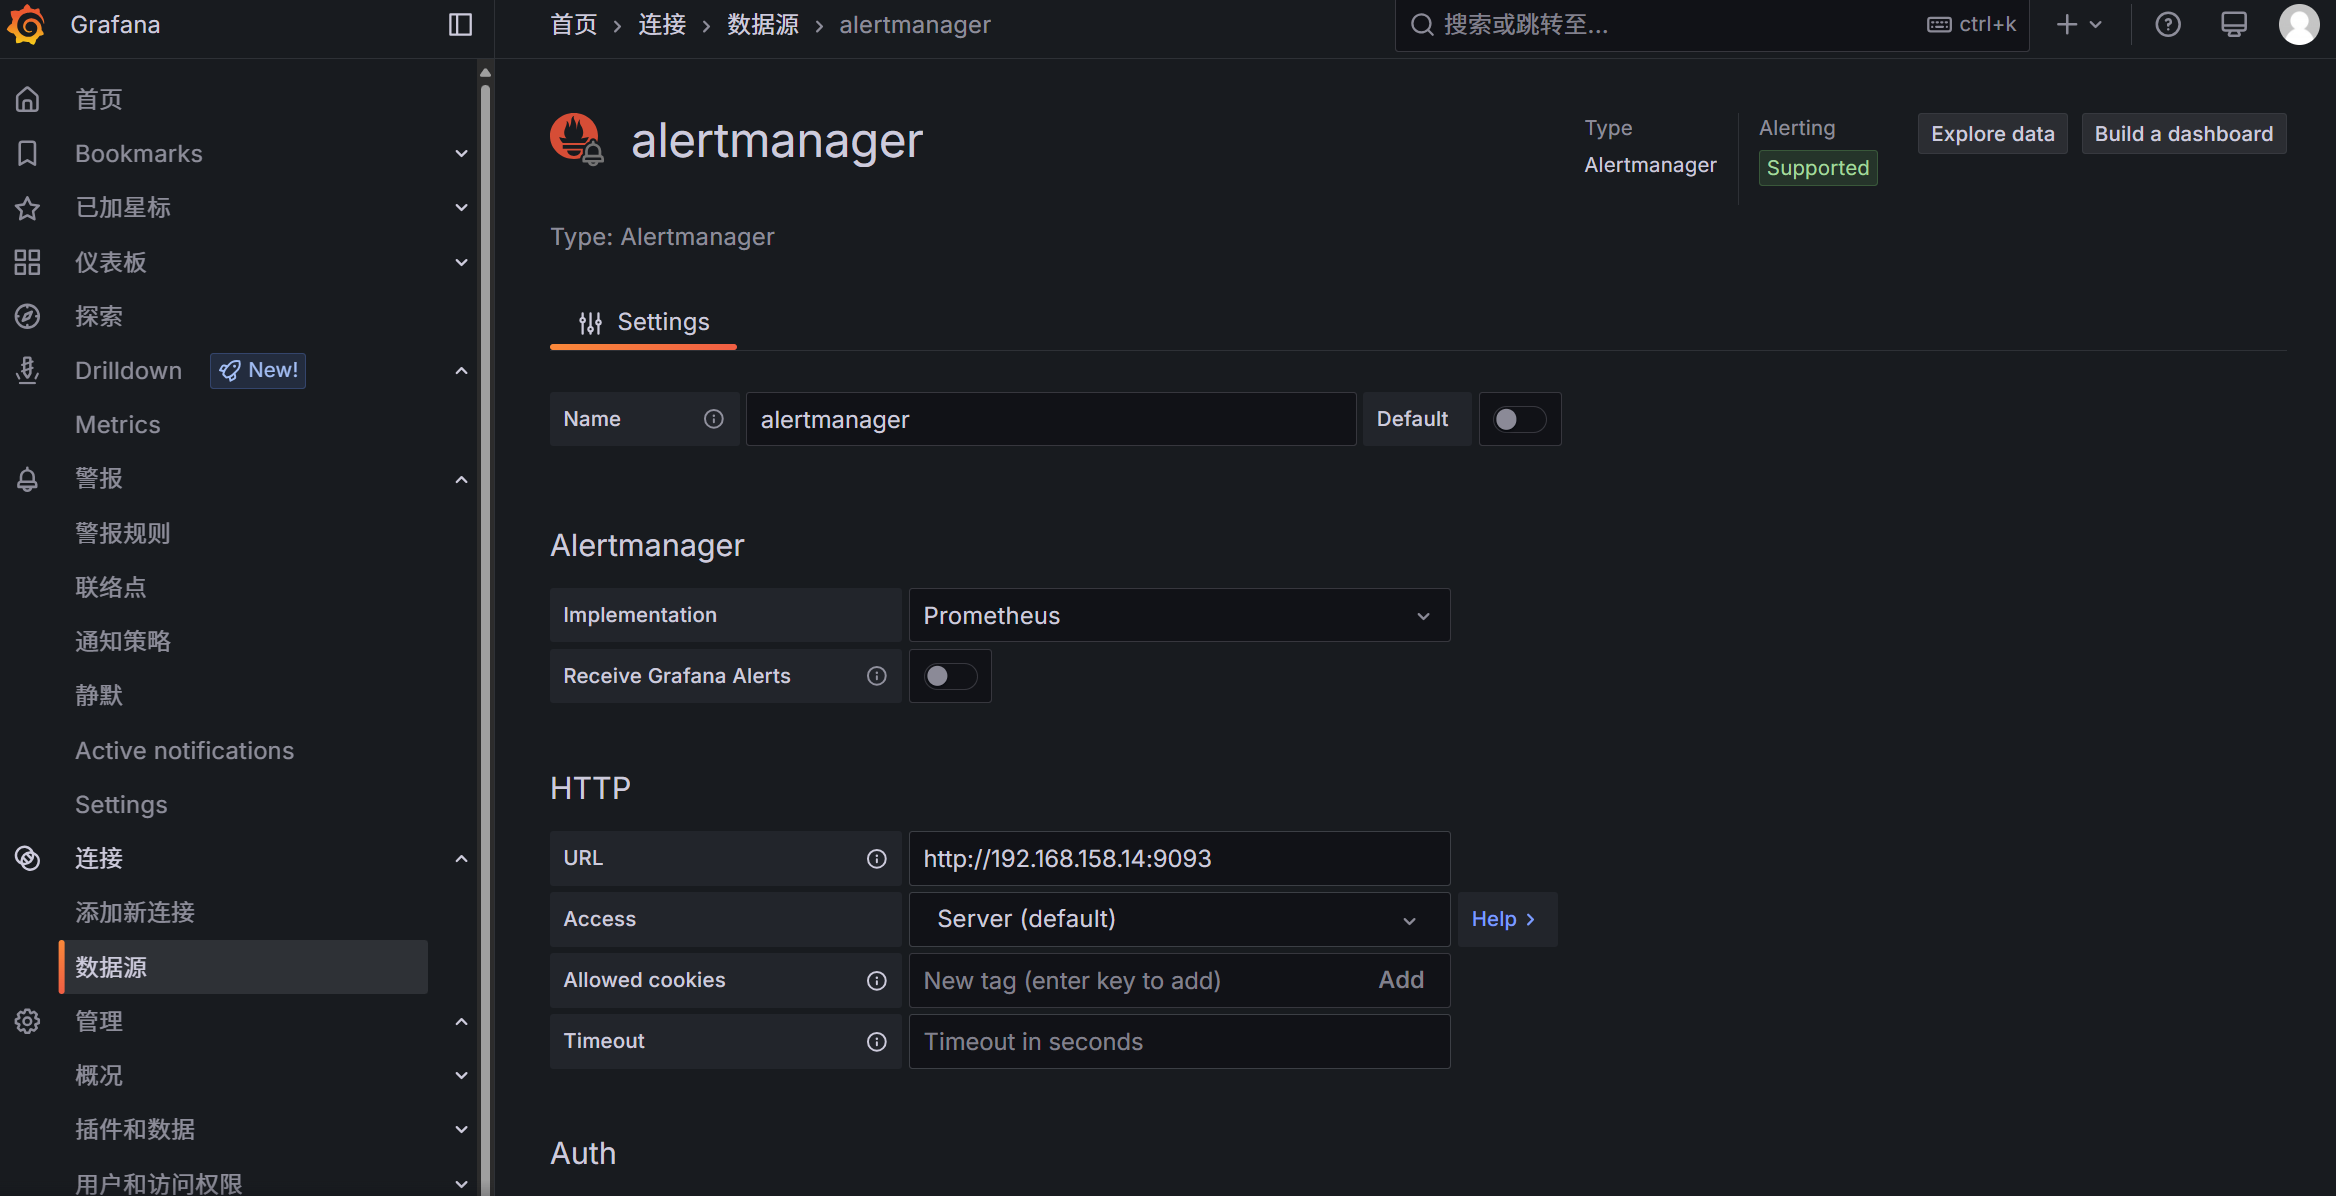
Task: Open the Access Server (default) dropdown
Action: point(1179,919)
